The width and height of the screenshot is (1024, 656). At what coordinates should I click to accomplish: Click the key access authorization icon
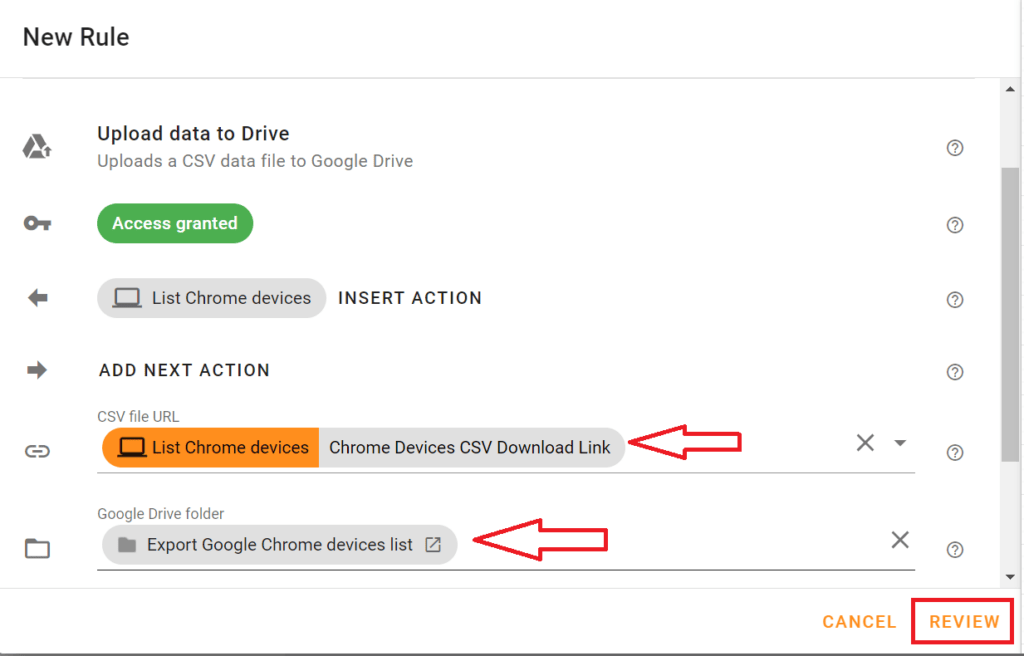pyautogui.click(x=37, y=223)
